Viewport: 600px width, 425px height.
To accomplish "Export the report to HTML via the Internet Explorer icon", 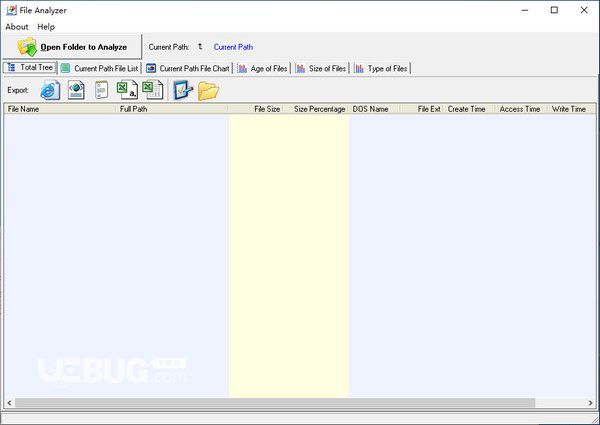I will [51, 90].
